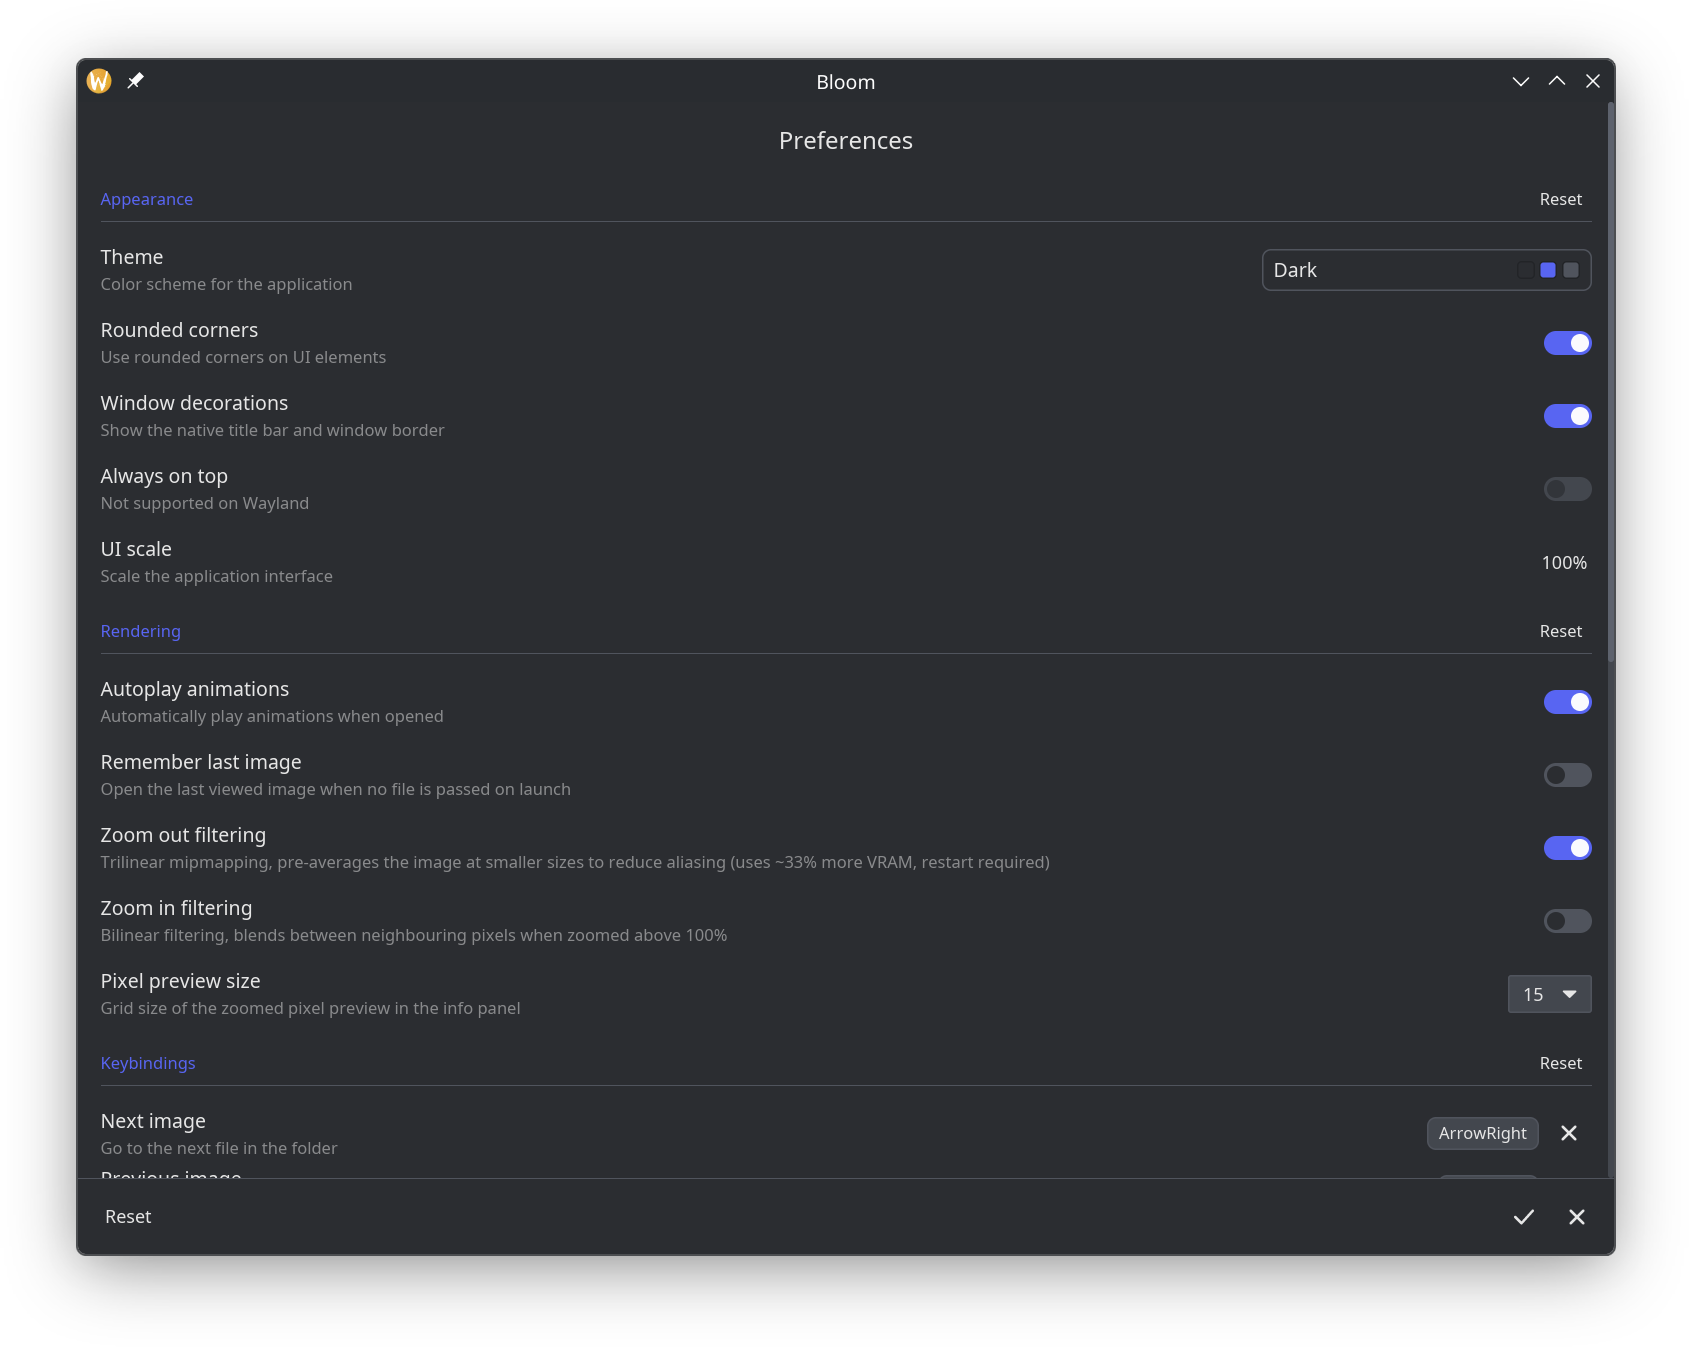Viewport: 1689px width, 1347px height.
Task: Disable the Rounded corners toggle
Action: [x=1567, y=343]
